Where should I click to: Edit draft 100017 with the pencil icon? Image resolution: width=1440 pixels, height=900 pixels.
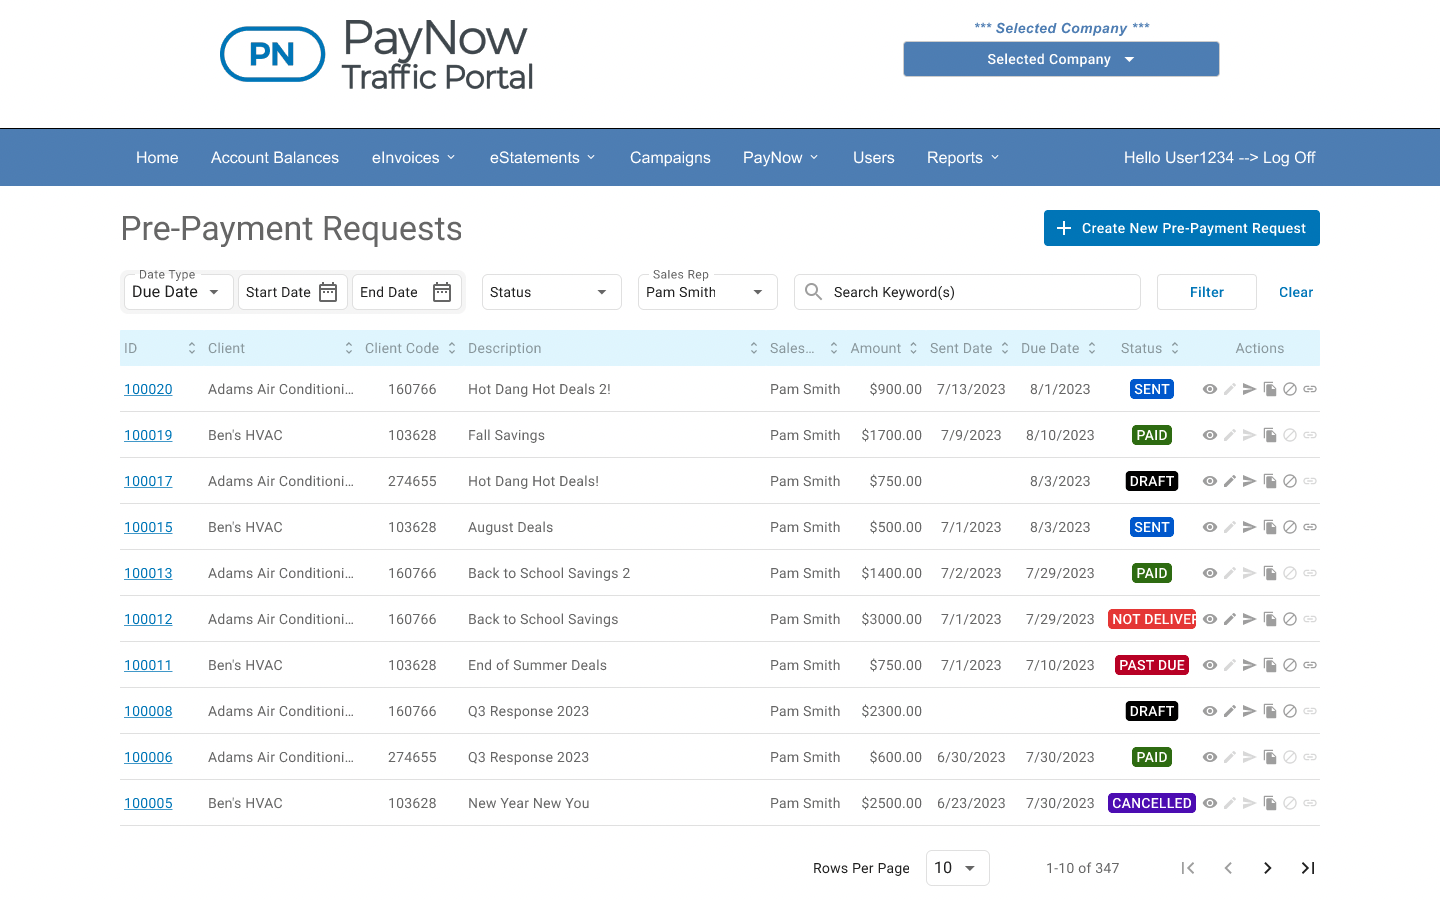click(x=1230, y=481)
